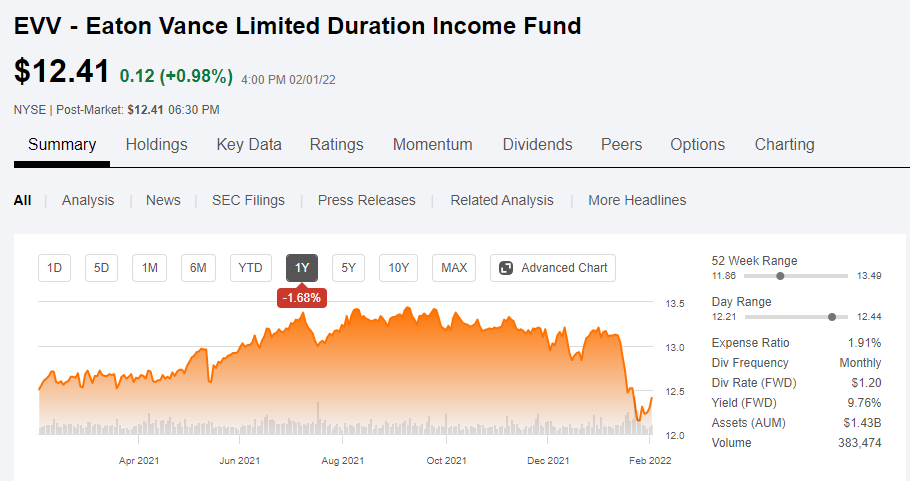Click the $12.41 share price
Viewport: 910px width, 481px height.
coord(62,71)
